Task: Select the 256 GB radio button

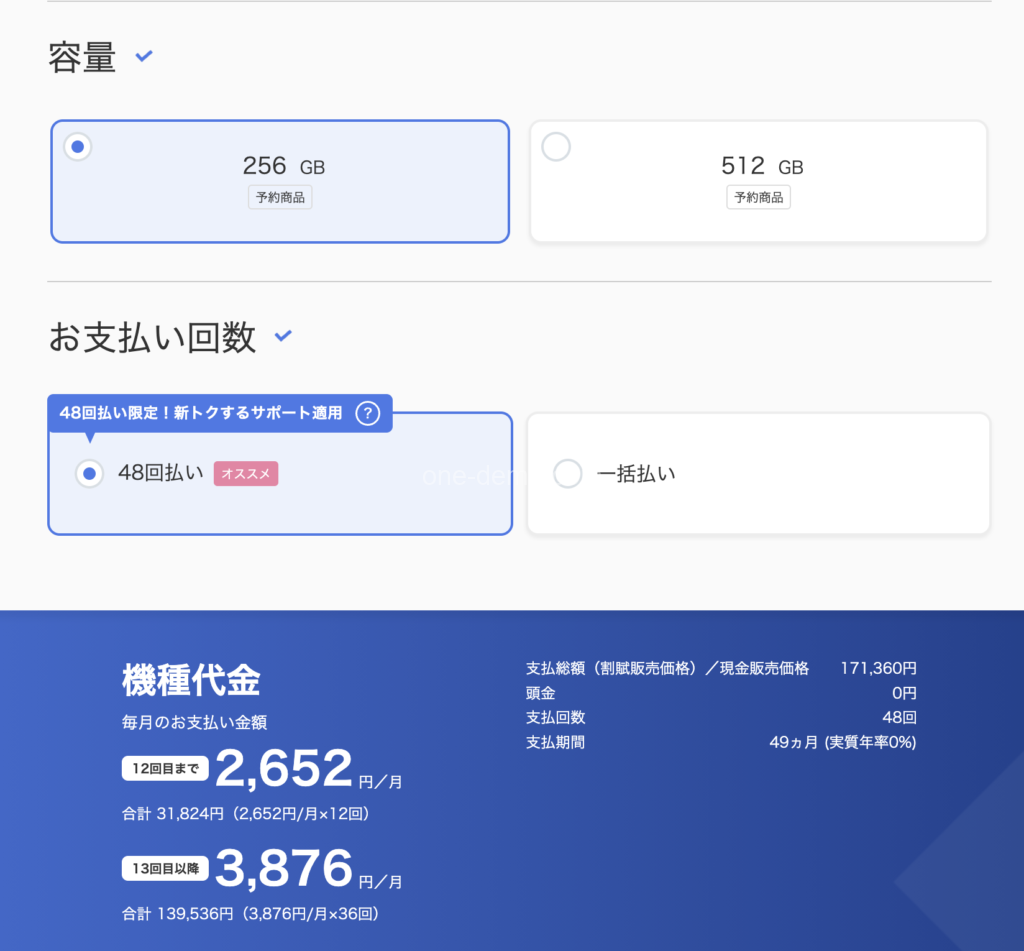Action: pyautogui.click(x=78, y=147)
